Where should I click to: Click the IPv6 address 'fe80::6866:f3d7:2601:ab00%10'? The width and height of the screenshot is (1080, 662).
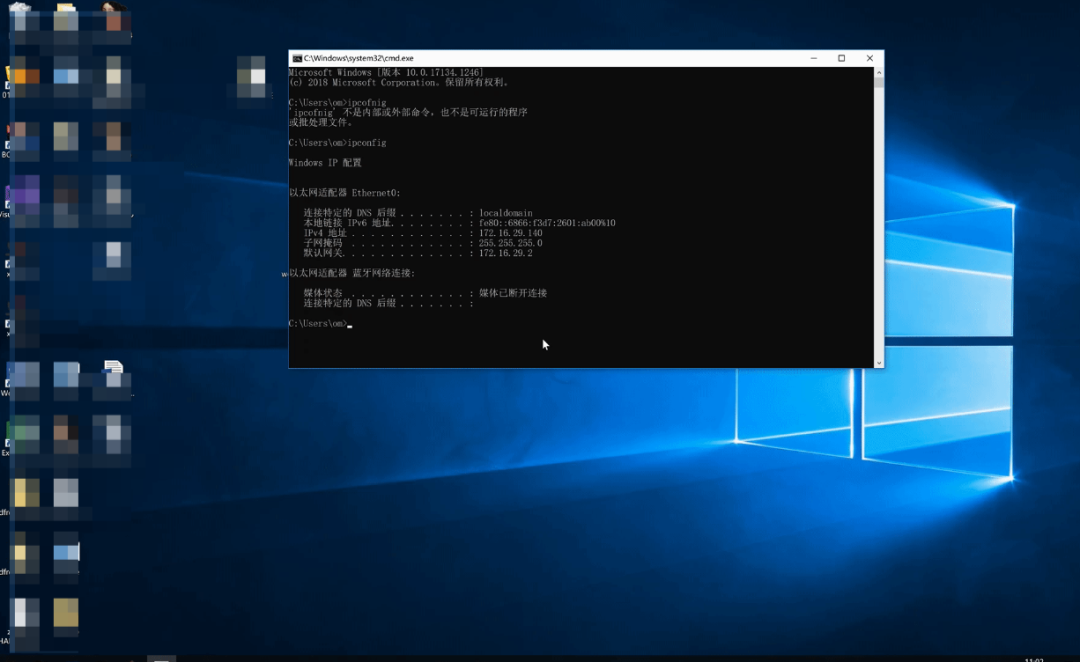point(548,223)
